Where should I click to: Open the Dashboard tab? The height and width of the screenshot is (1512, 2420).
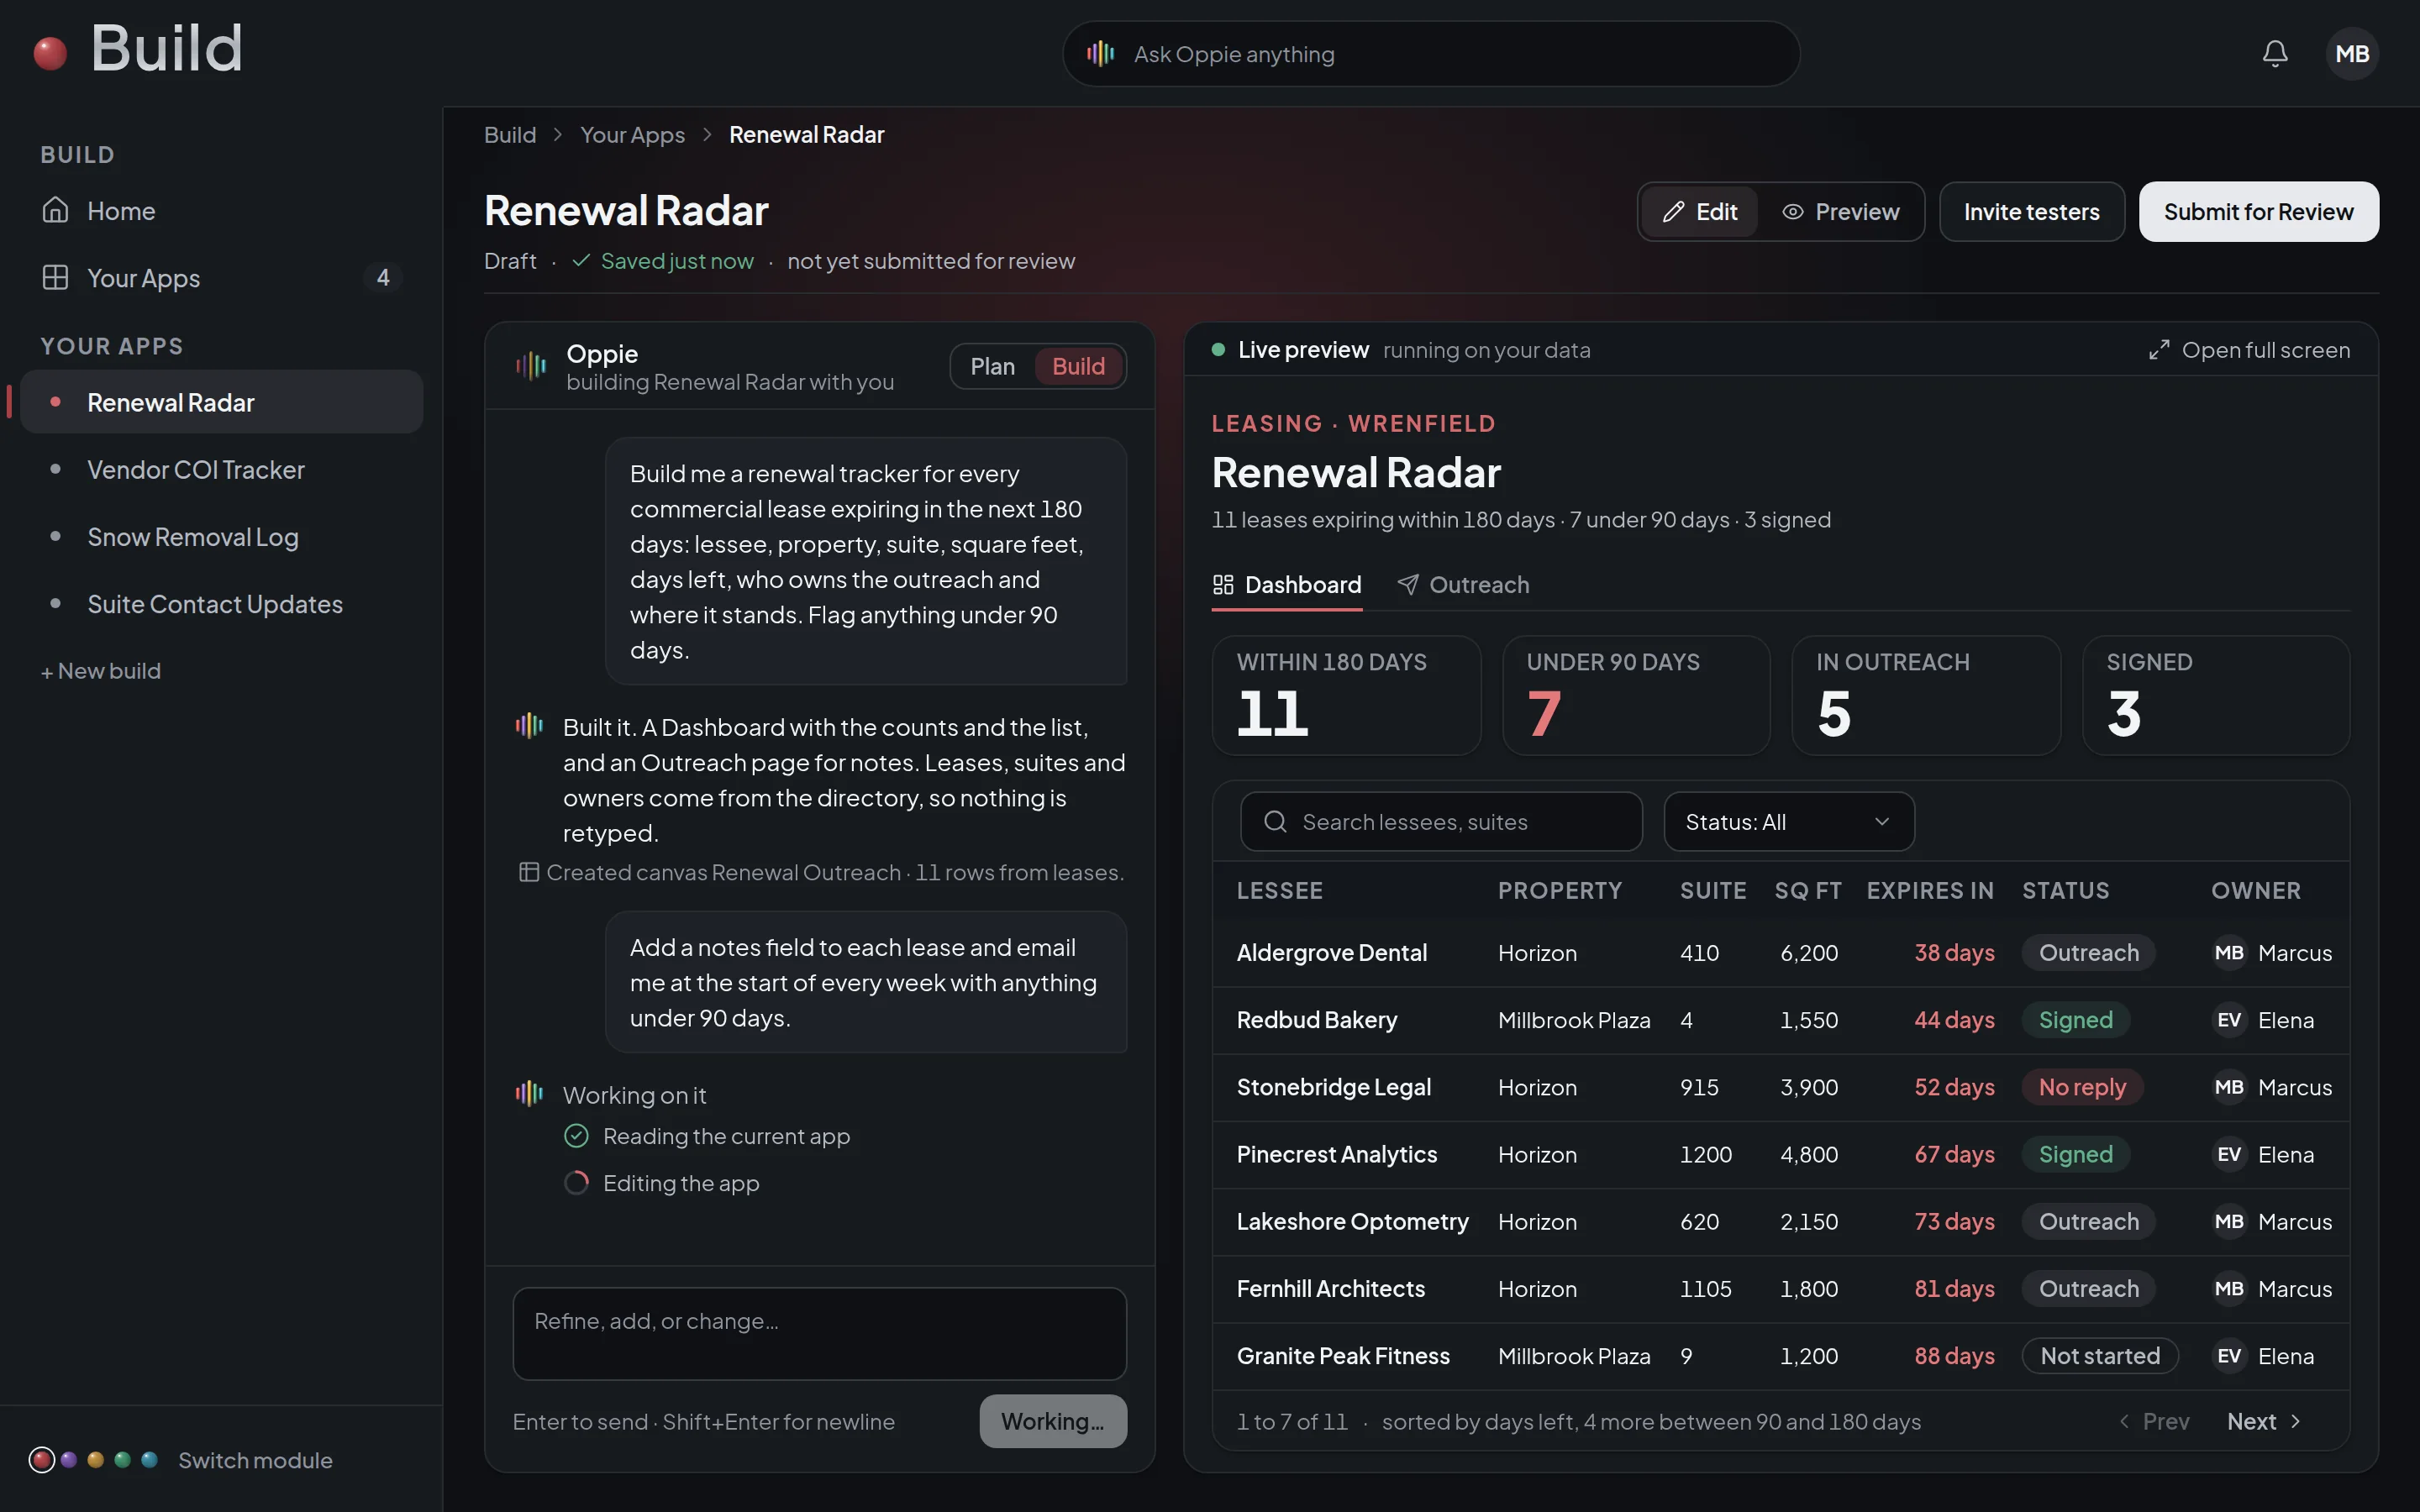pyautogui.click(x=1287, y=585)
